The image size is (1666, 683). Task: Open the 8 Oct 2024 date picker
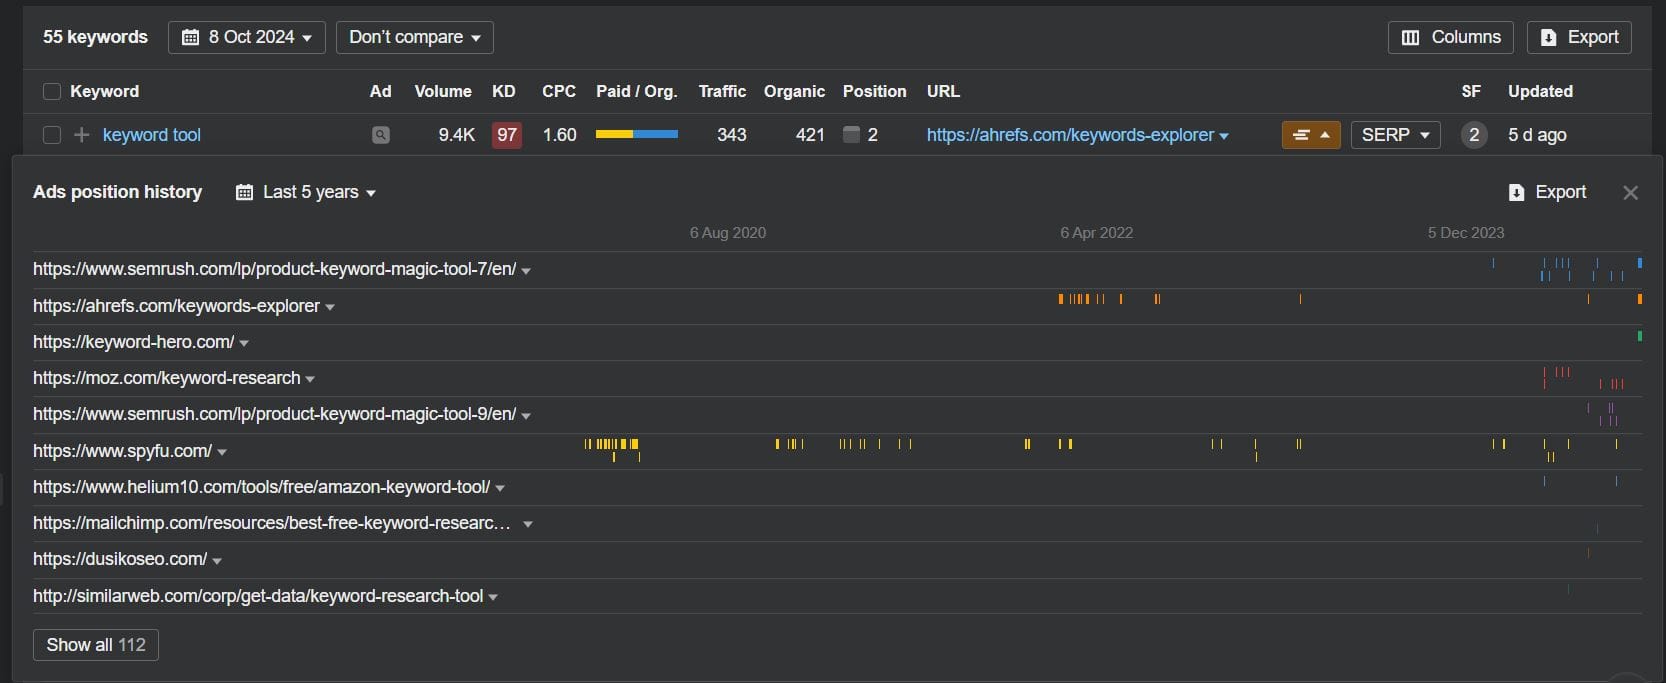[247, 37]
